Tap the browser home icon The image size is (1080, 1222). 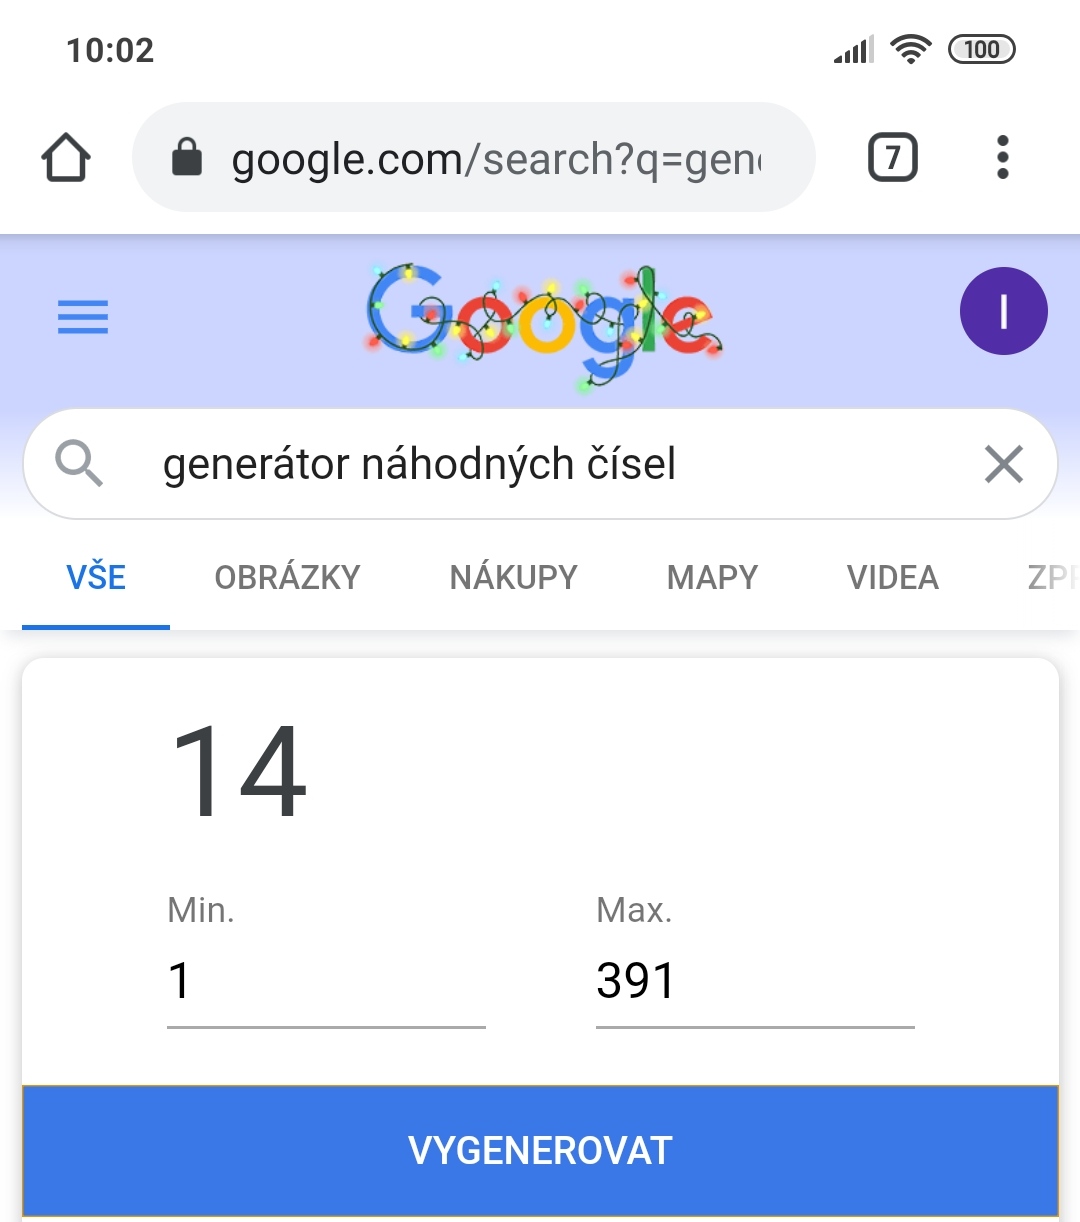coord(66,158)
